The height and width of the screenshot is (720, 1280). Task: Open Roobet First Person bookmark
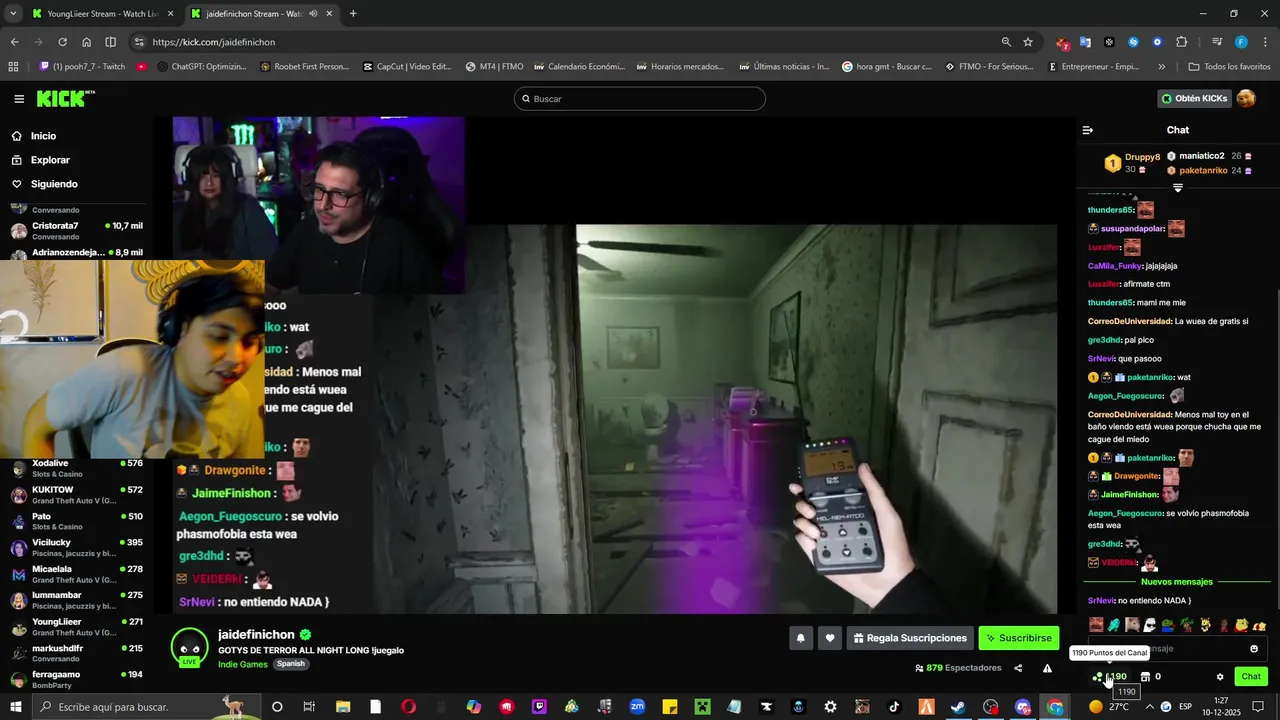(x=304, y=67)
